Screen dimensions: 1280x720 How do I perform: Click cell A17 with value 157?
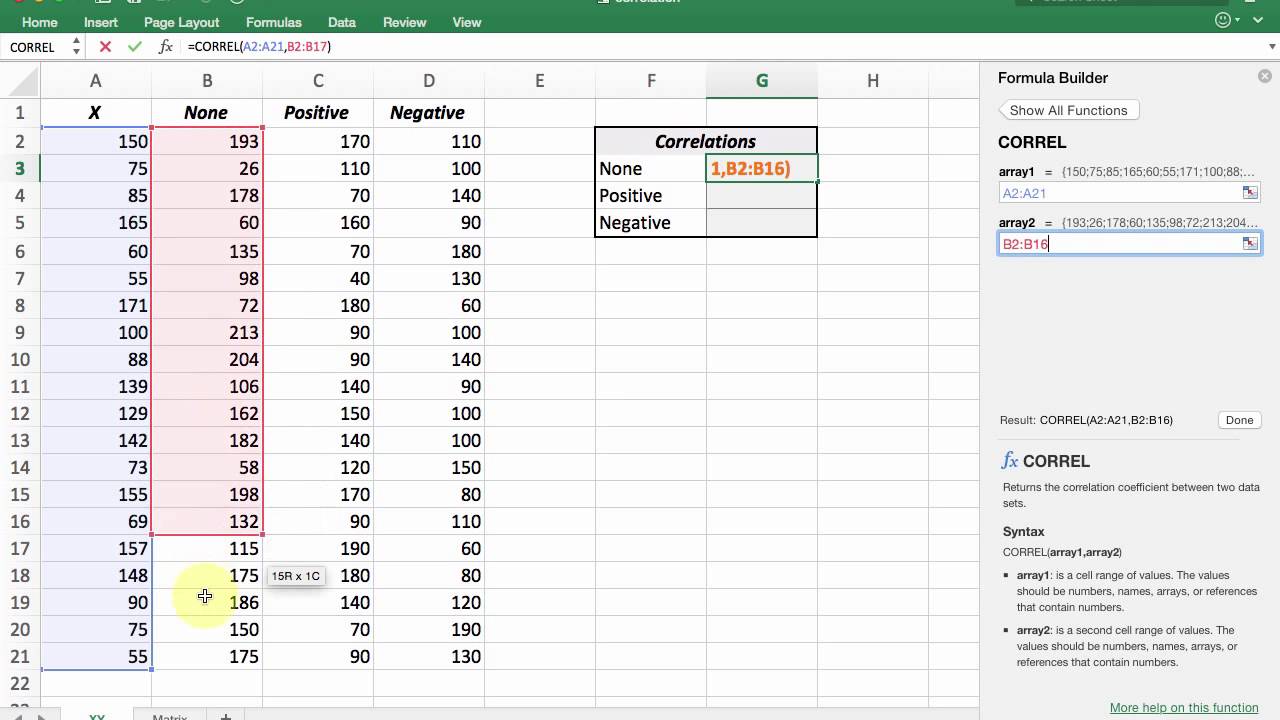pos(96,548)
